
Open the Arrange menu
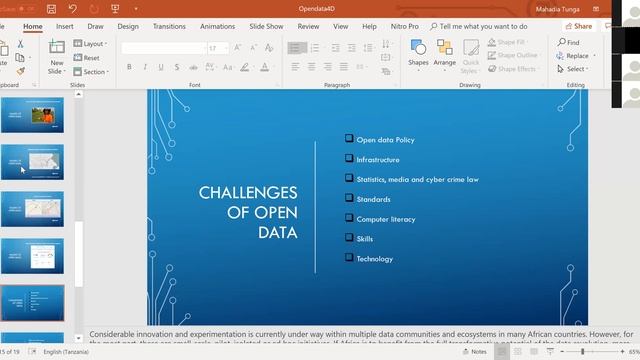(444, 55)
